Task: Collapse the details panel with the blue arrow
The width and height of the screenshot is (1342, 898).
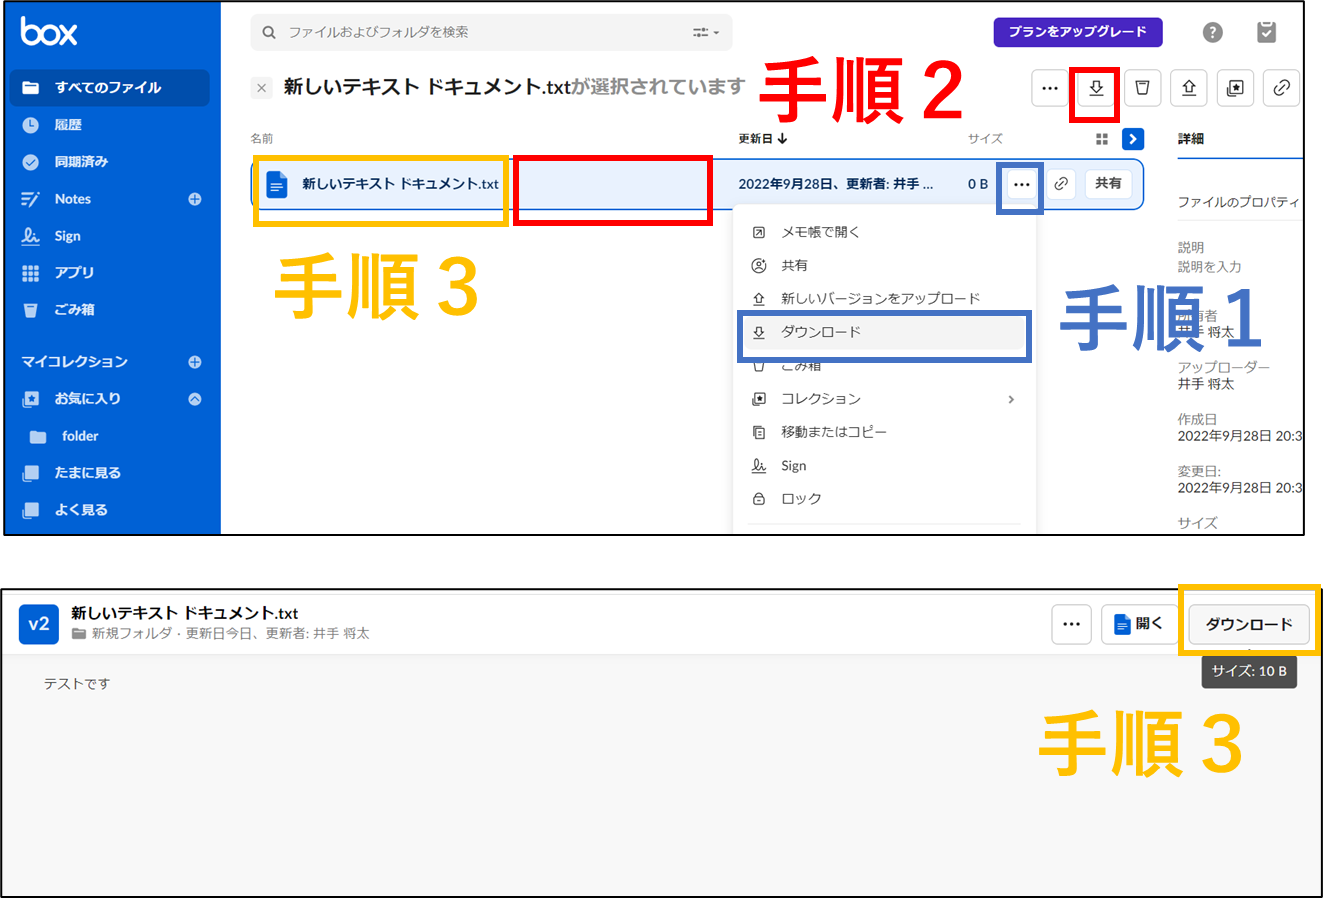Action: click(1132, 138)
